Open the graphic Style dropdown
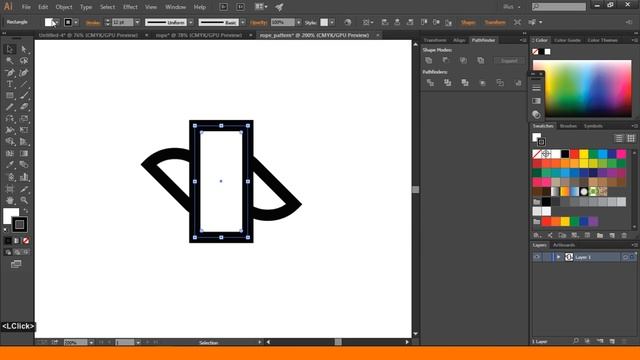 (x=332, y=22)
